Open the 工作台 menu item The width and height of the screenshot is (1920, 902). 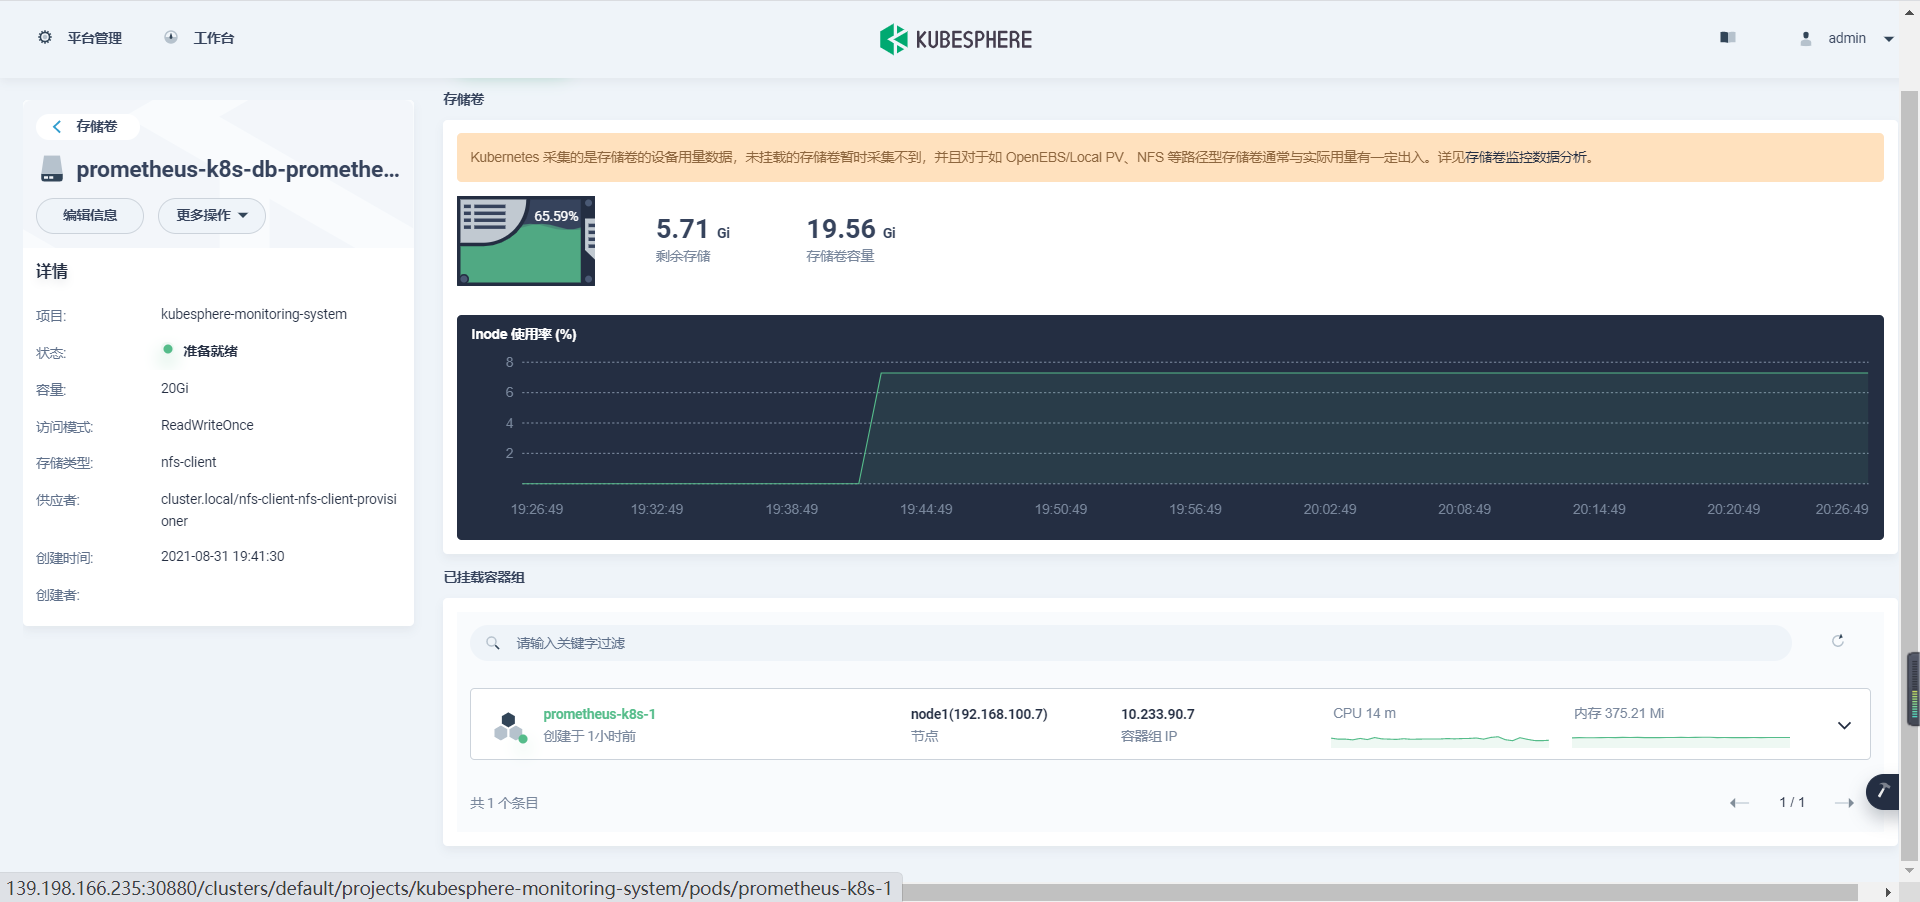214,37
